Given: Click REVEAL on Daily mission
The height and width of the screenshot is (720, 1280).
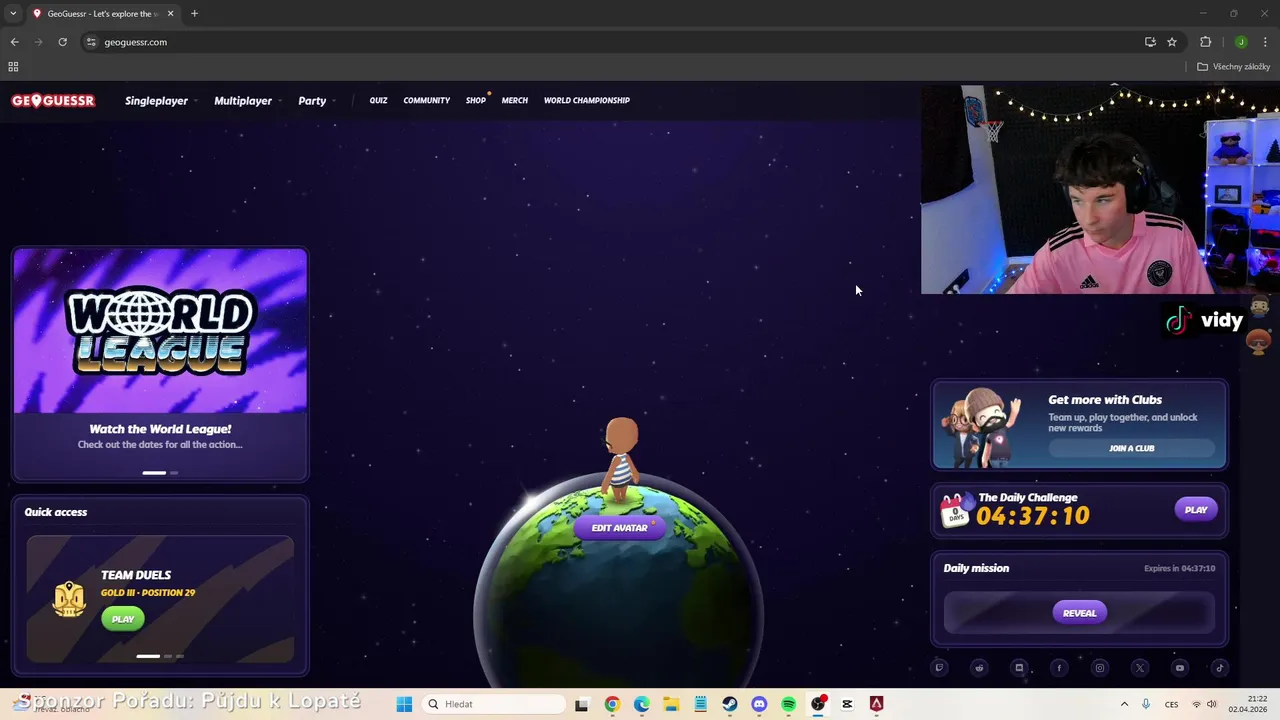Looking at the screenshot, I should [x=1079, y=613].
